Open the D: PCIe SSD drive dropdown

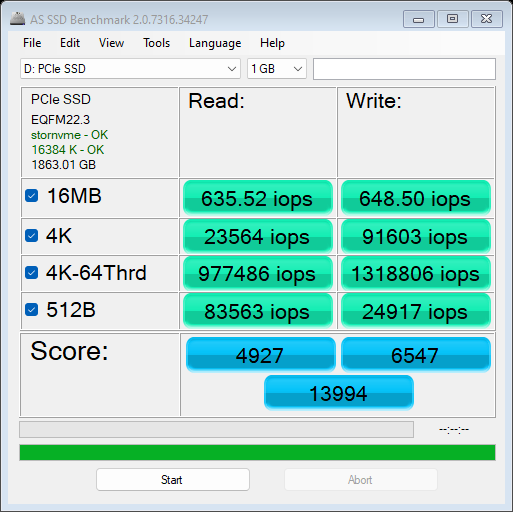coord(130,69)
